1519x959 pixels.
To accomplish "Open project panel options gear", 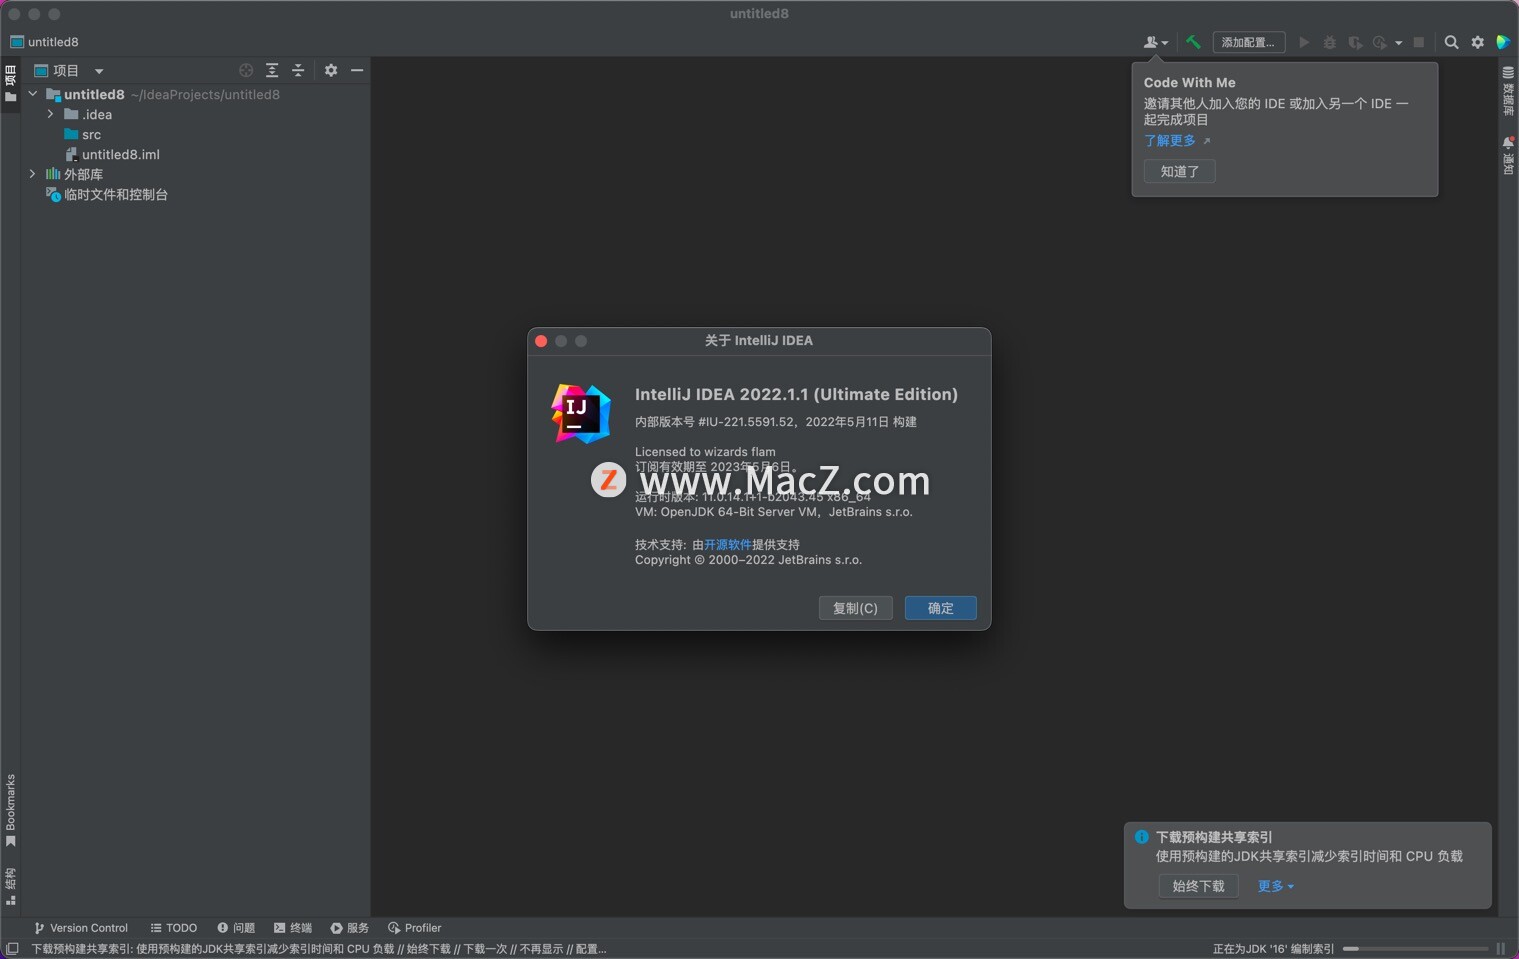I will [331, 70].
